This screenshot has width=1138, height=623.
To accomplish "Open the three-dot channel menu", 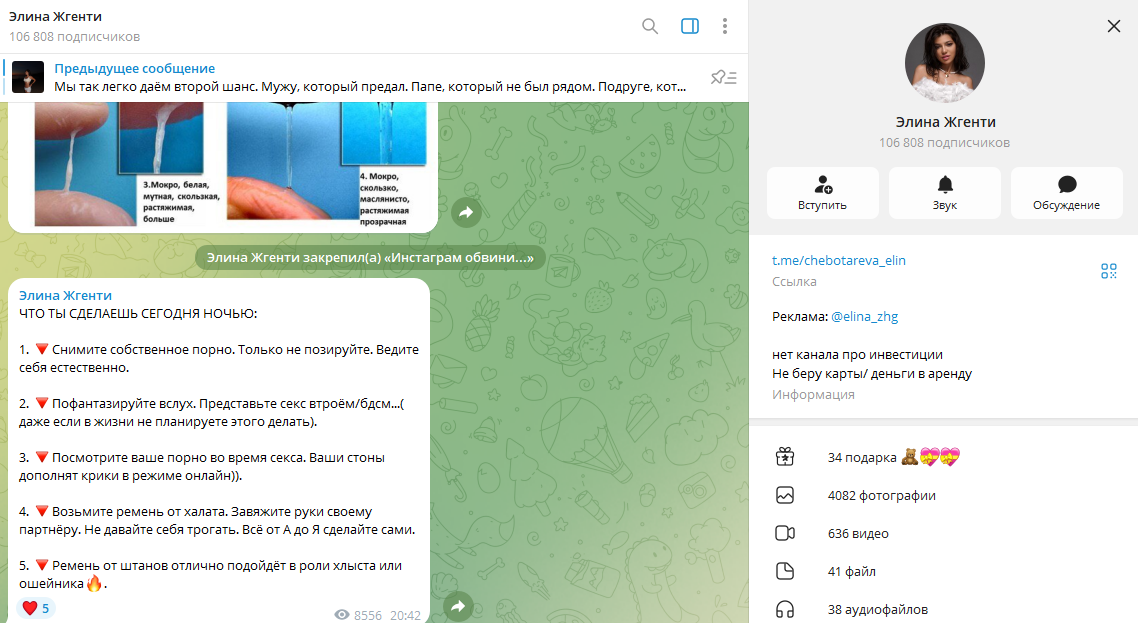I will click(x=725, y=26).
